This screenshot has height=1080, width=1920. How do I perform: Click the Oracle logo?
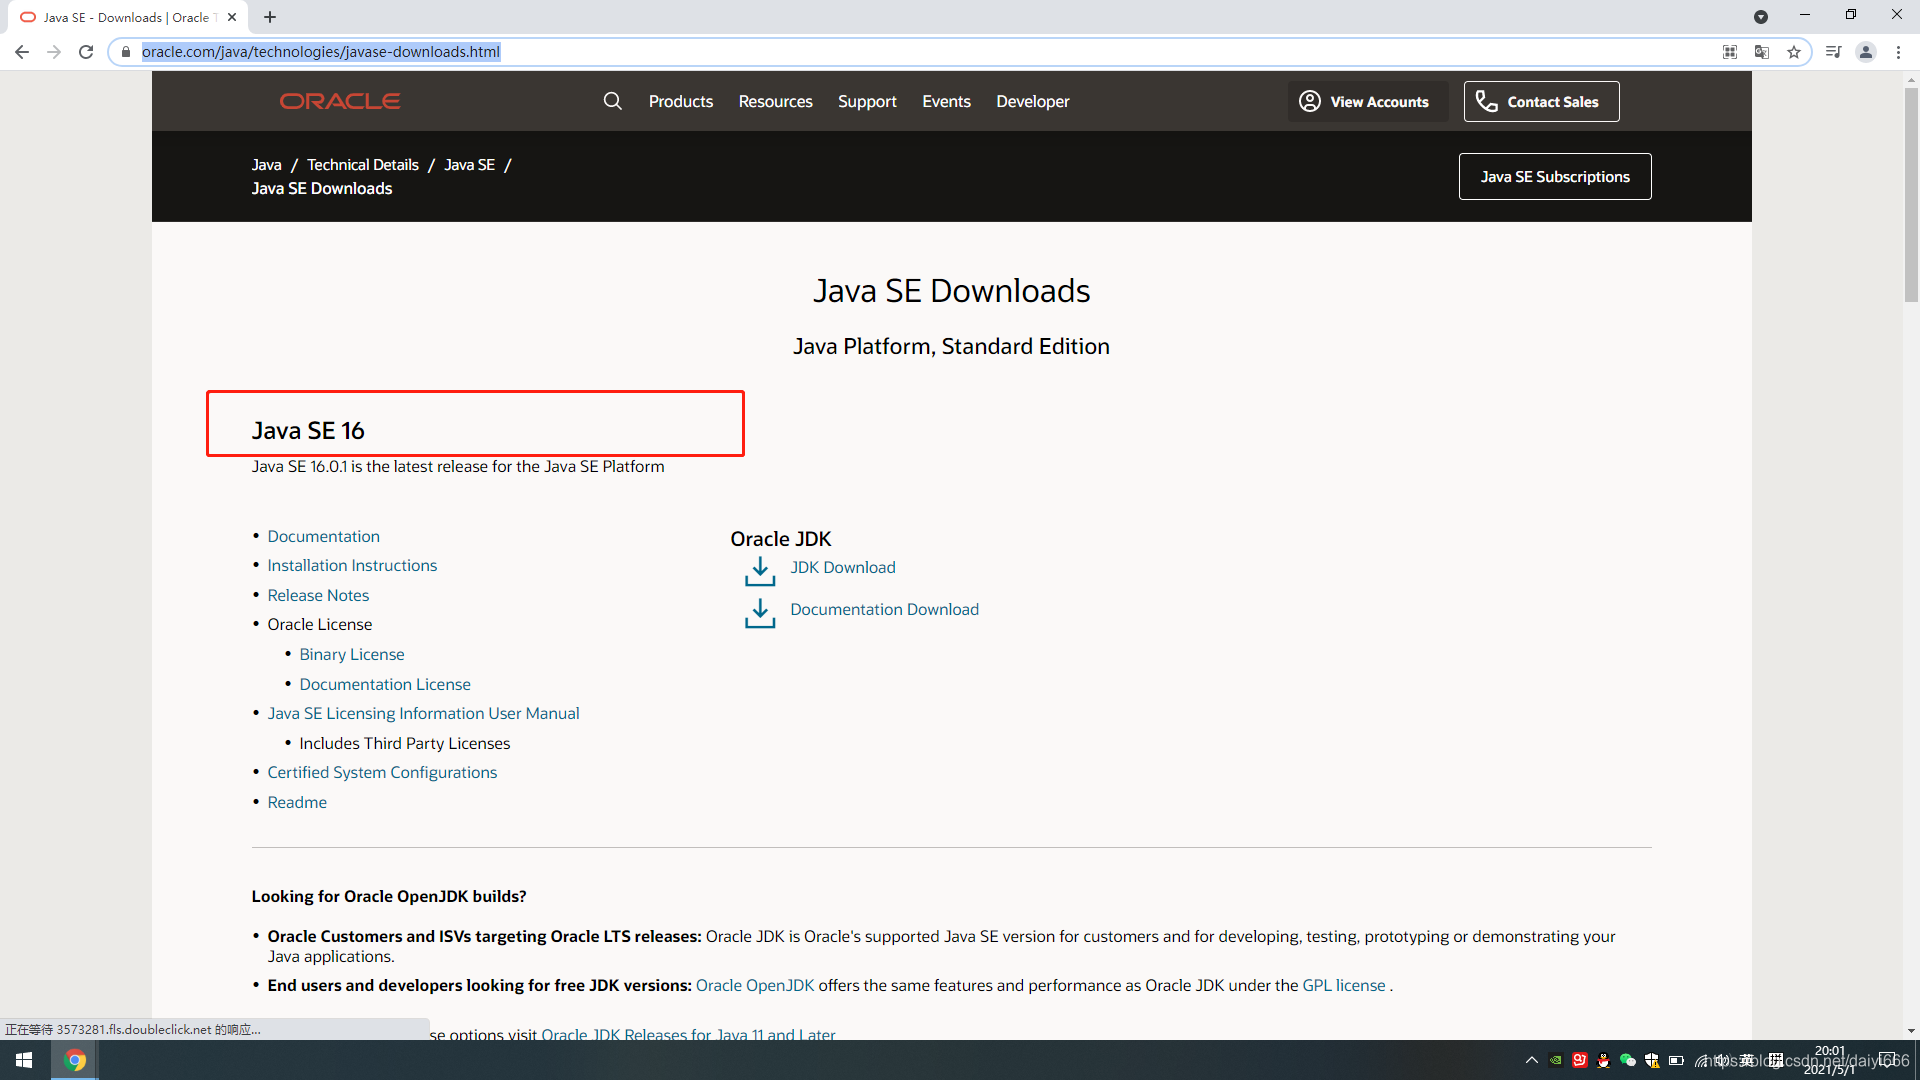point(340,101)
